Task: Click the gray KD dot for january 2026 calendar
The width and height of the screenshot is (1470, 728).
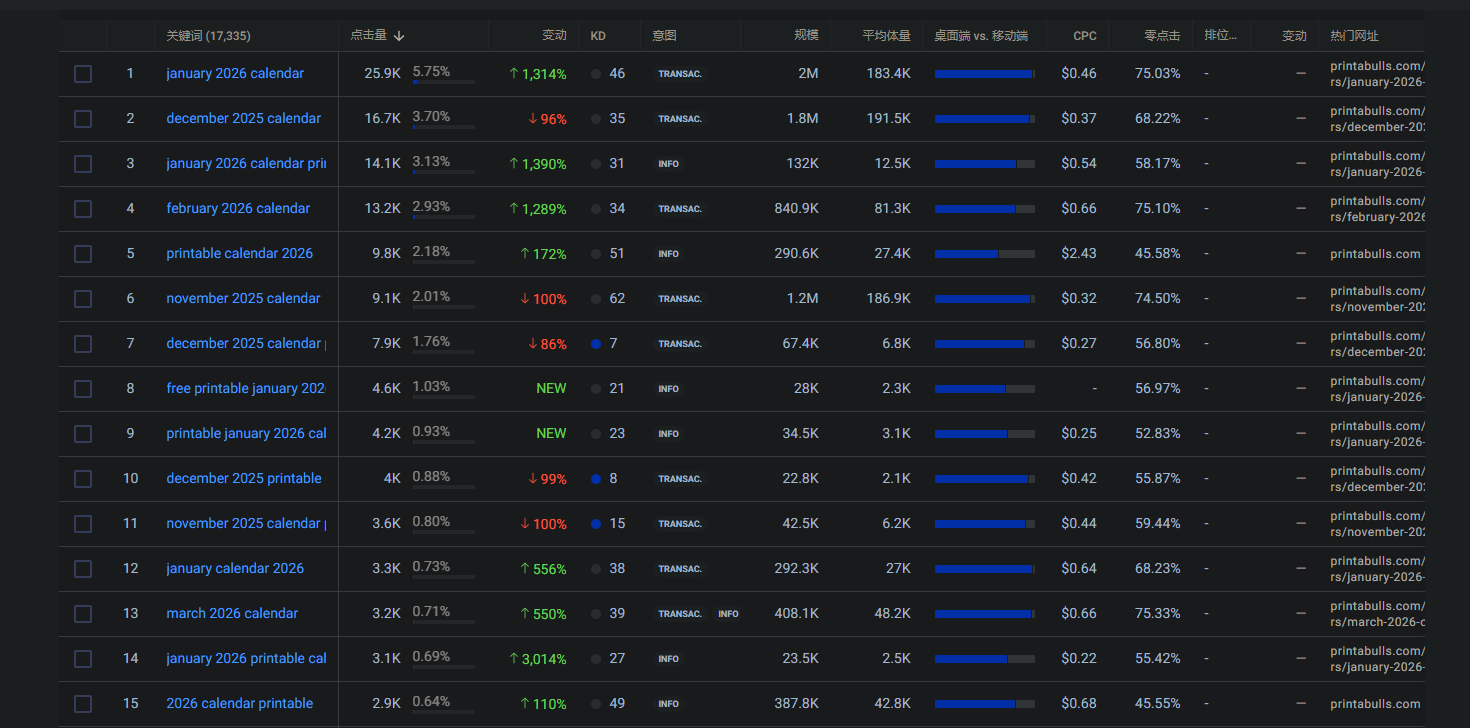Action: click(596, 74)
